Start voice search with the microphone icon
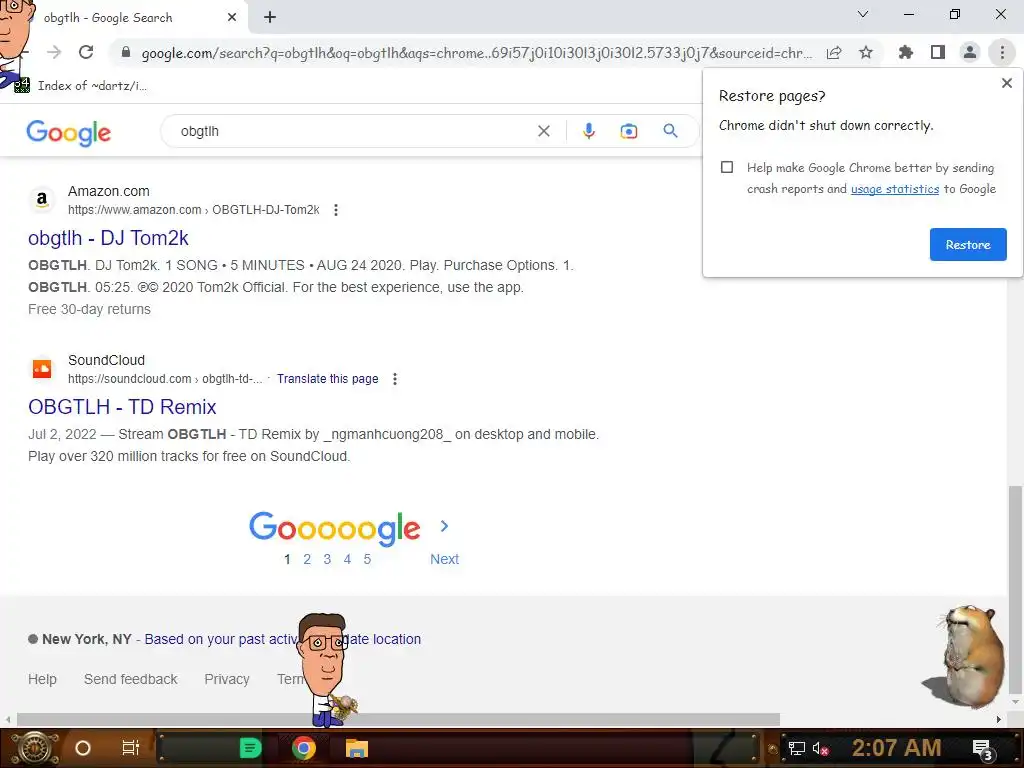1024x768 pixels. [x=588, y=131]
